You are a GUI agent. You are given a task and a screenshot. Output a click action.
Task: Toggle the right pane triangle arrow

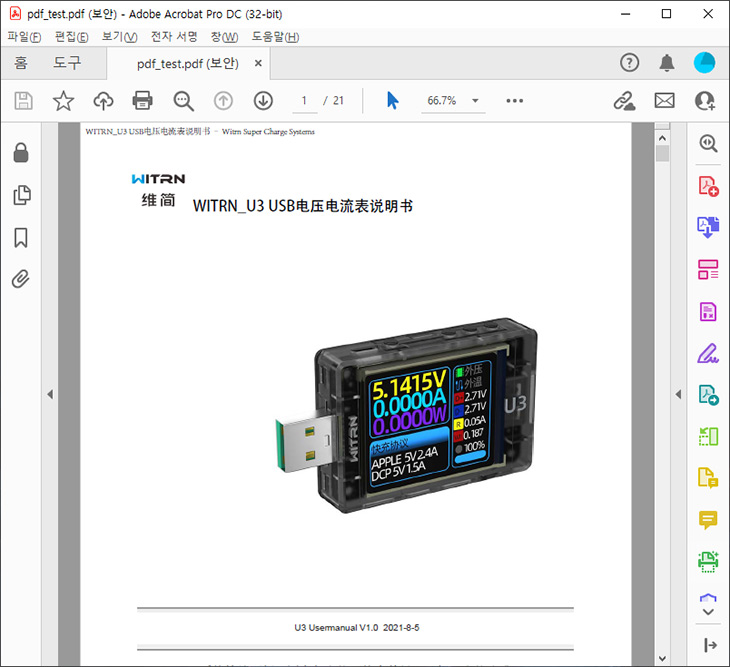click(678, 394)
